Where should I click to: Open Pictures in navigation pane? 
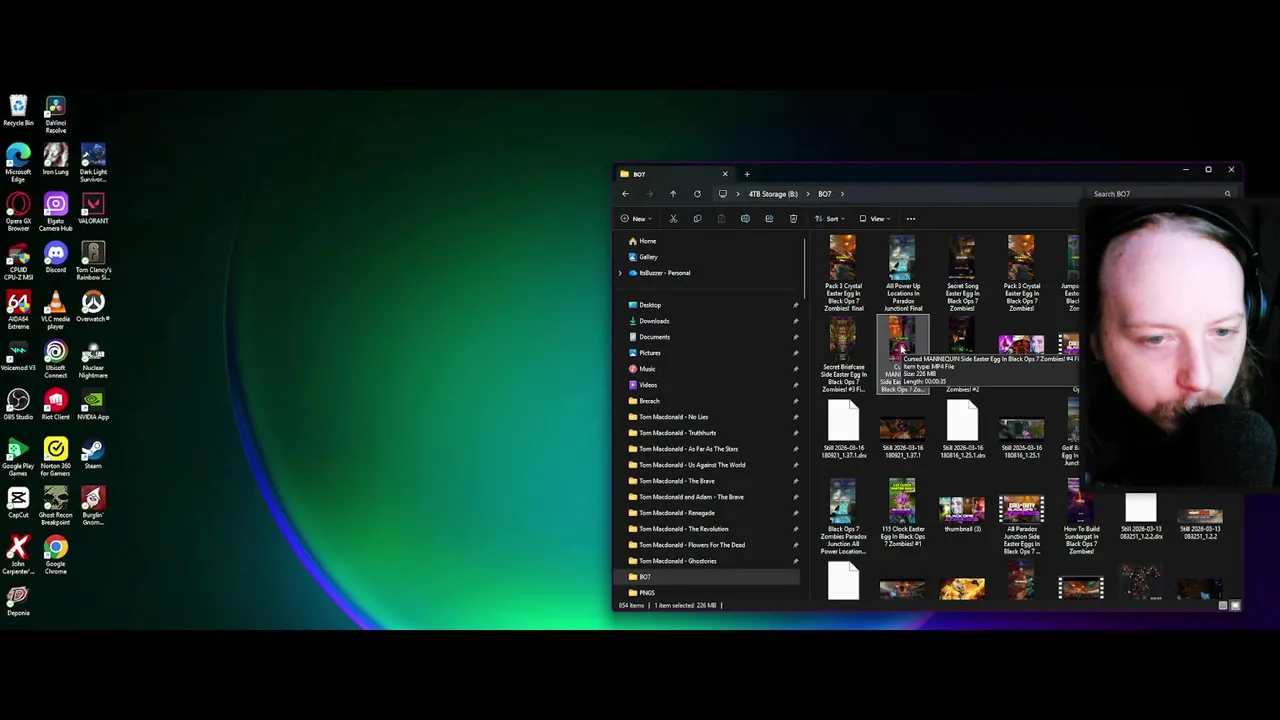pos(649,353)
